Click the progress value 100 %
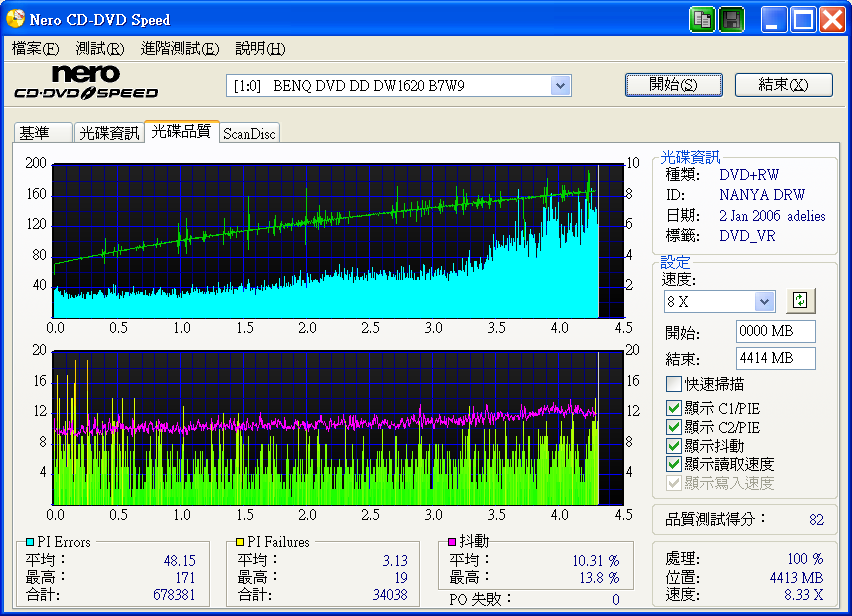 coord(805,558)
